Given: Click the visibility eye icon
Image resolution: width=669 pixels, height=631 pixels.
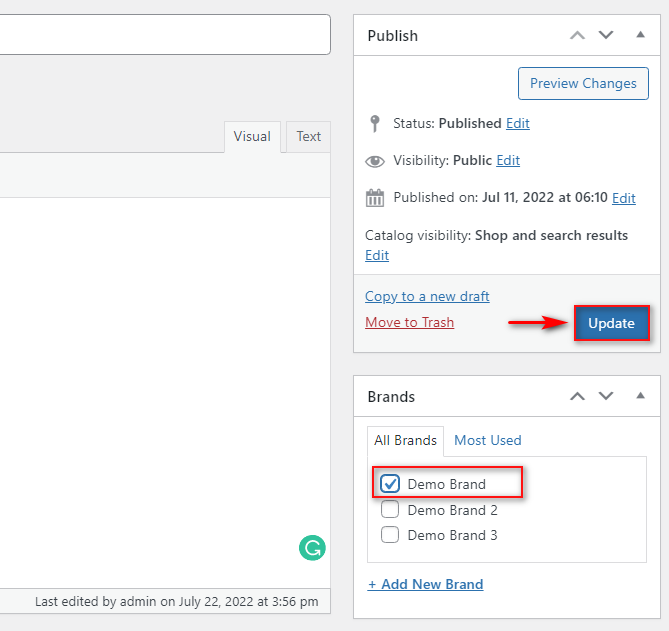Looking at the screenshot, I should click(x=375, y=161).
